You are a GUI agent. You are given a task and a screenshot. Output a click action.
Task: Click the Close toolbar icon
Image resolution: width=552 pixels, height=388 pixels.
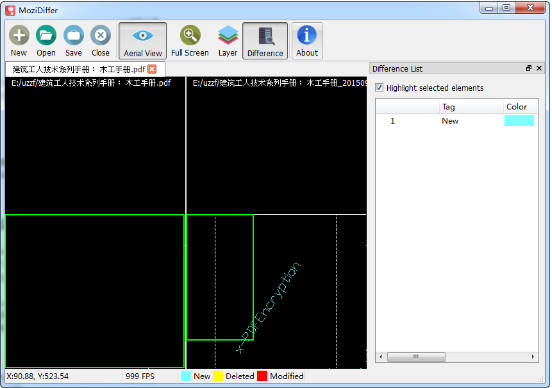click(101, 41)
